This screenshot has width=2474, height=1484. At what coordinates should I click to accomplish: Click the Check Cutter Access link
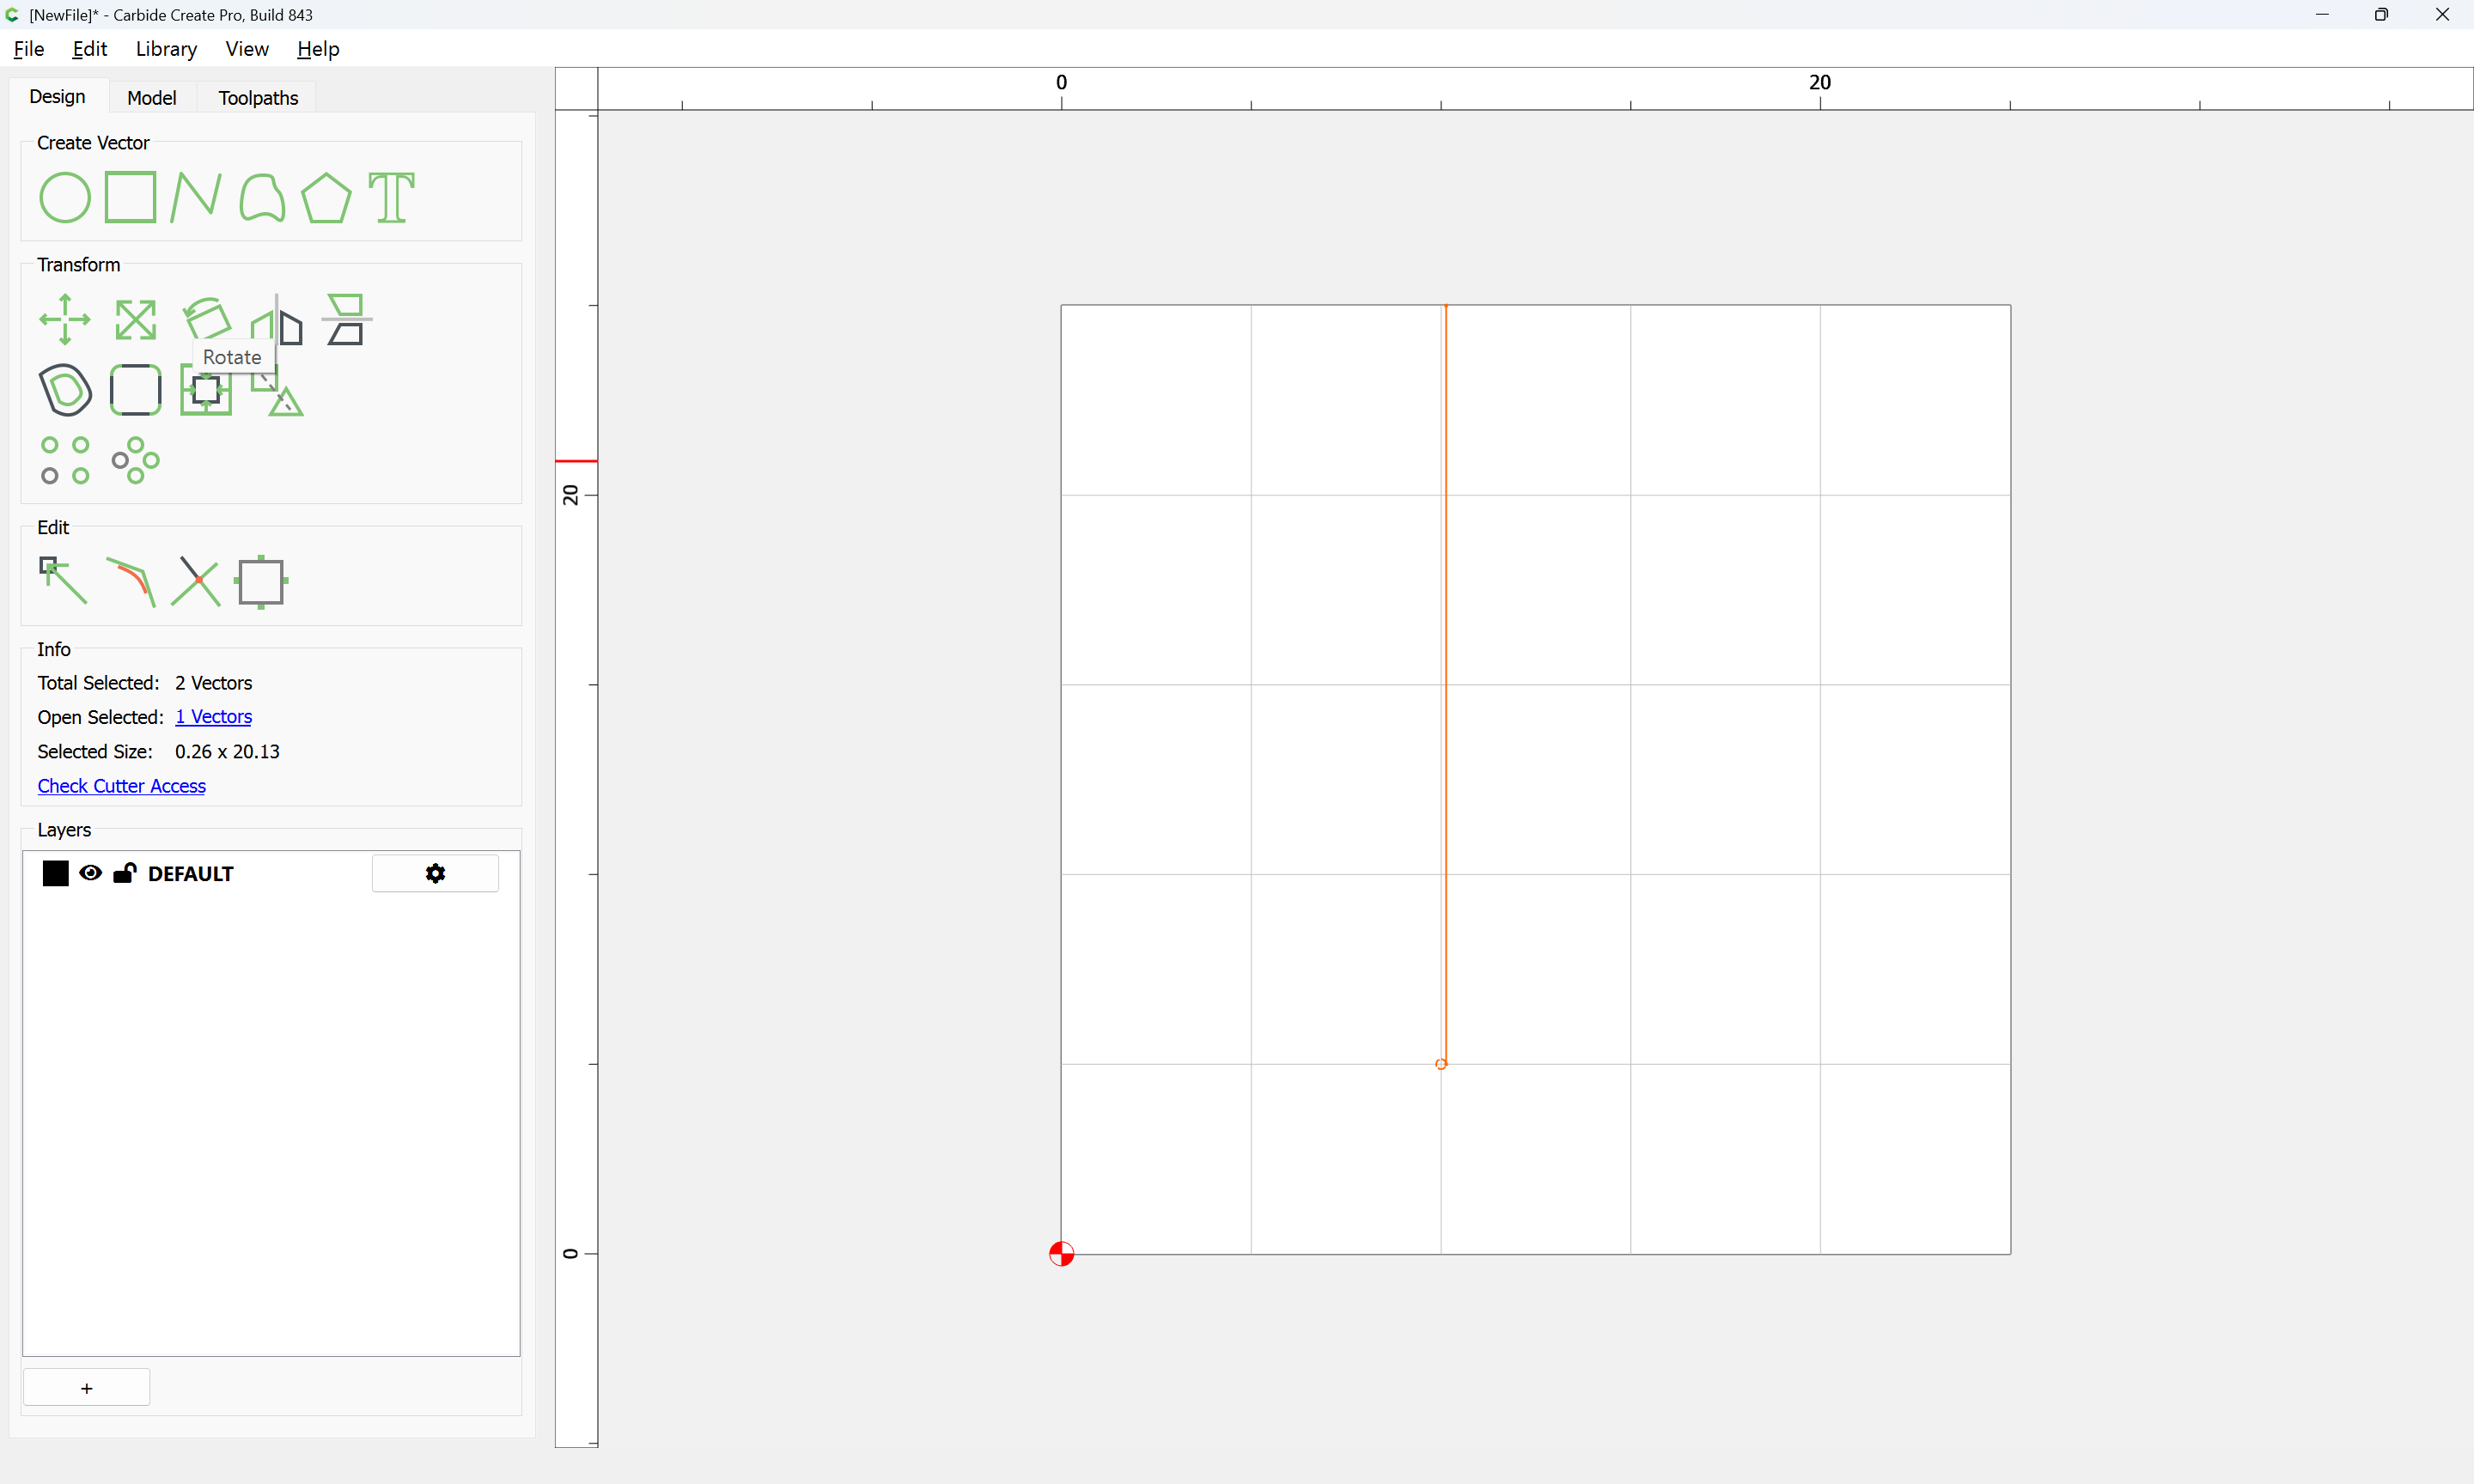[x=122, y=786]
